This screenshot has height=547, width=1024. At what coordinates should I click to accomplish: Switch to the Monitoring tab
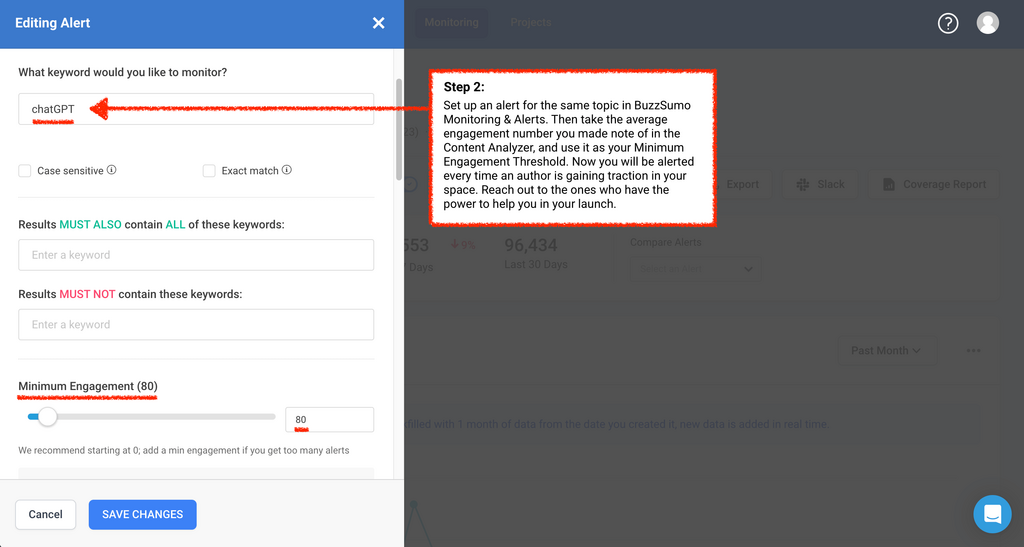[x=451, y=22]
